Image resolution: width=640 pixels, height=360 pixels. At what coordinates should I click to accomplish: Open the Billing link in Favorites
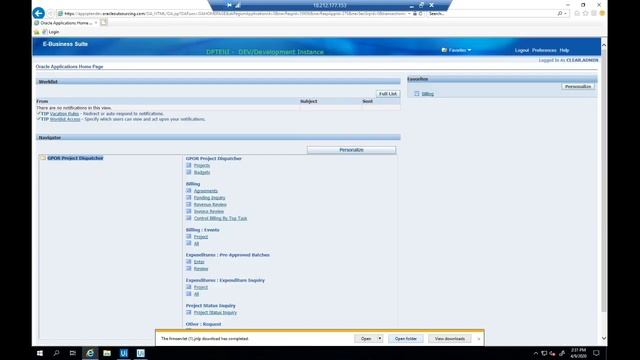pyautogui.click(x=428, y=93)
